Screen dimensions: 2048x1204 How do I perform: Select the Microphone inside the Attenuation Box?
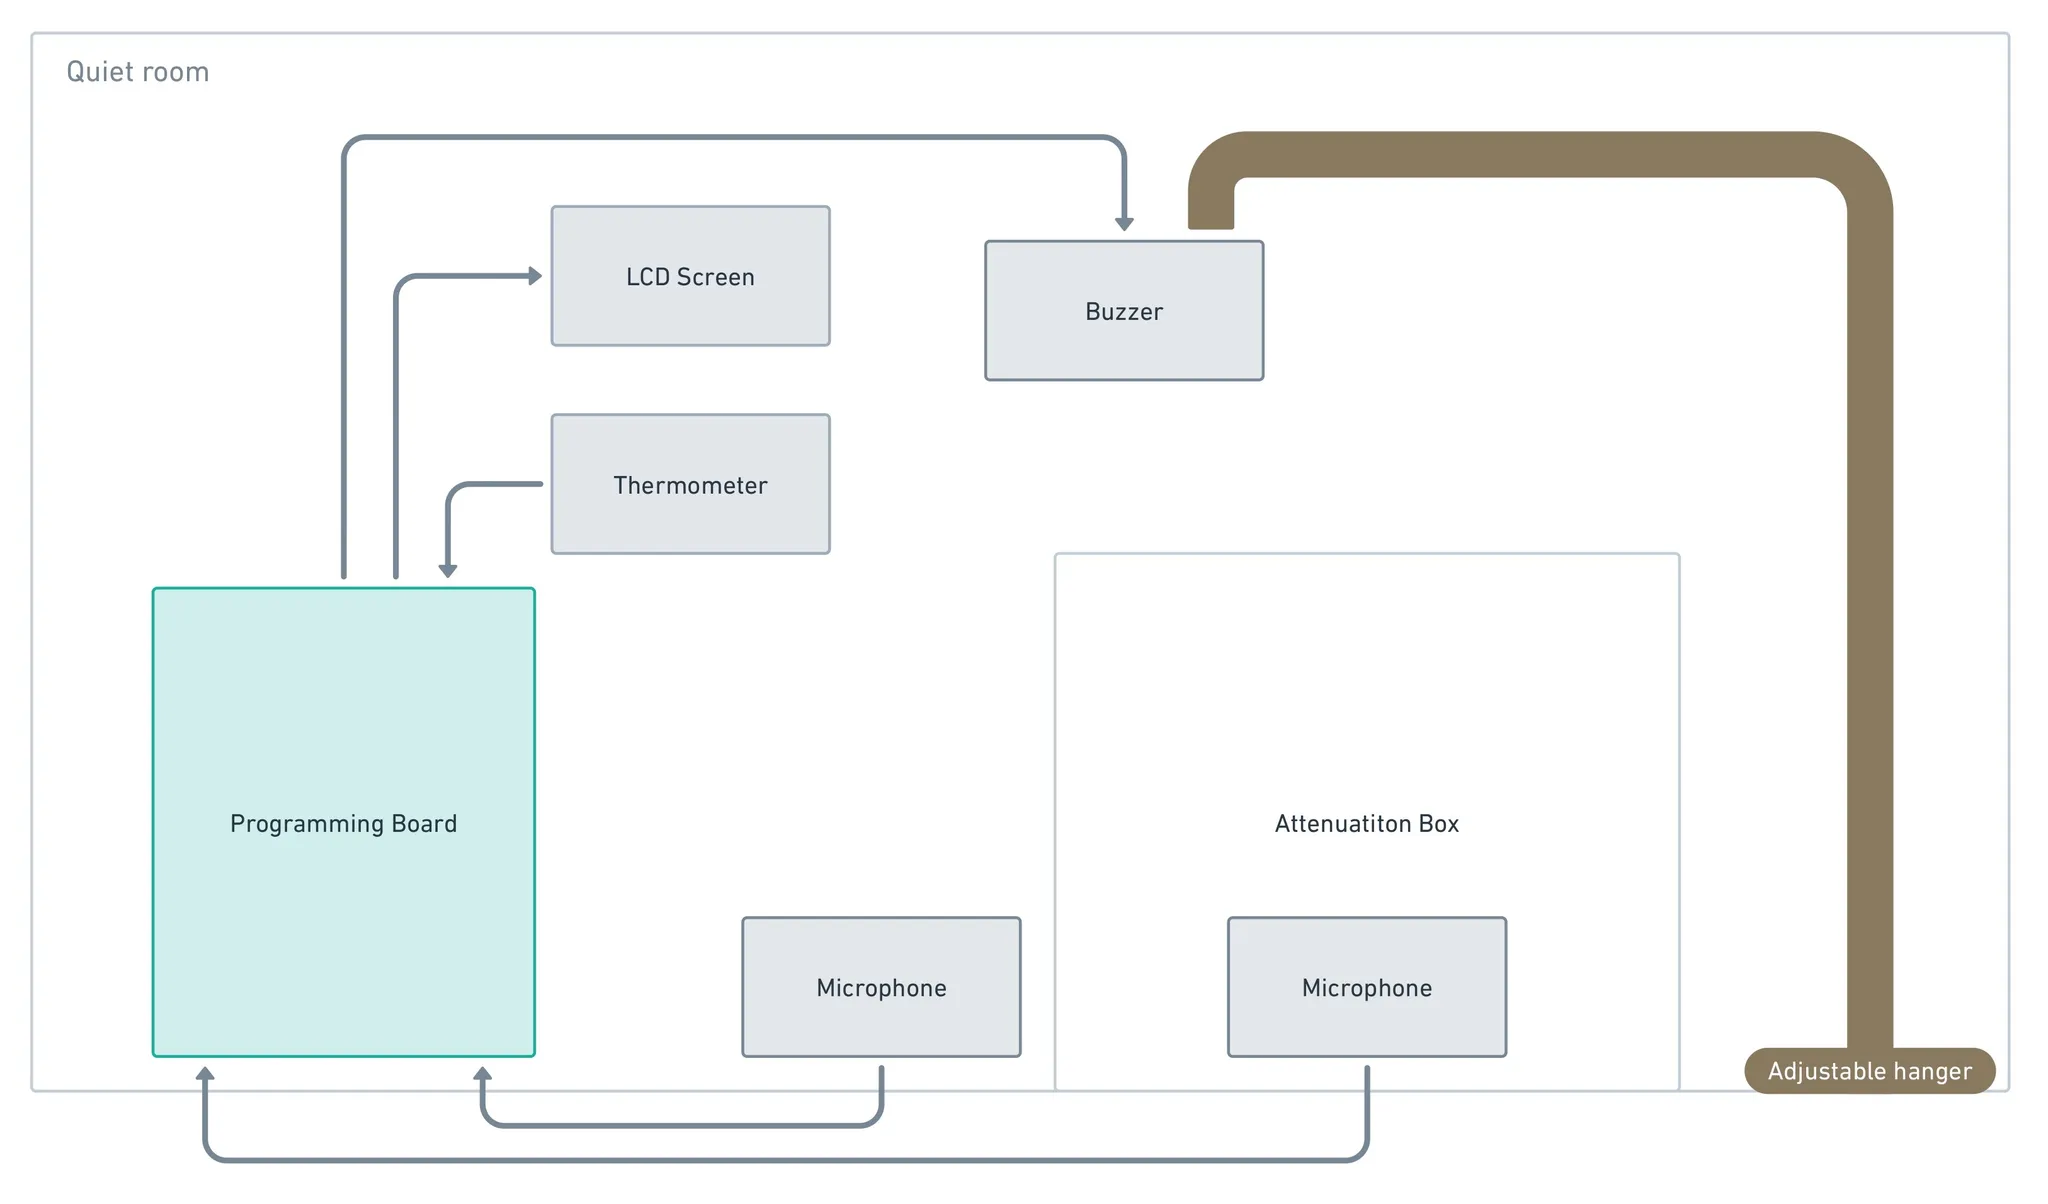(x=1366, y=987)
